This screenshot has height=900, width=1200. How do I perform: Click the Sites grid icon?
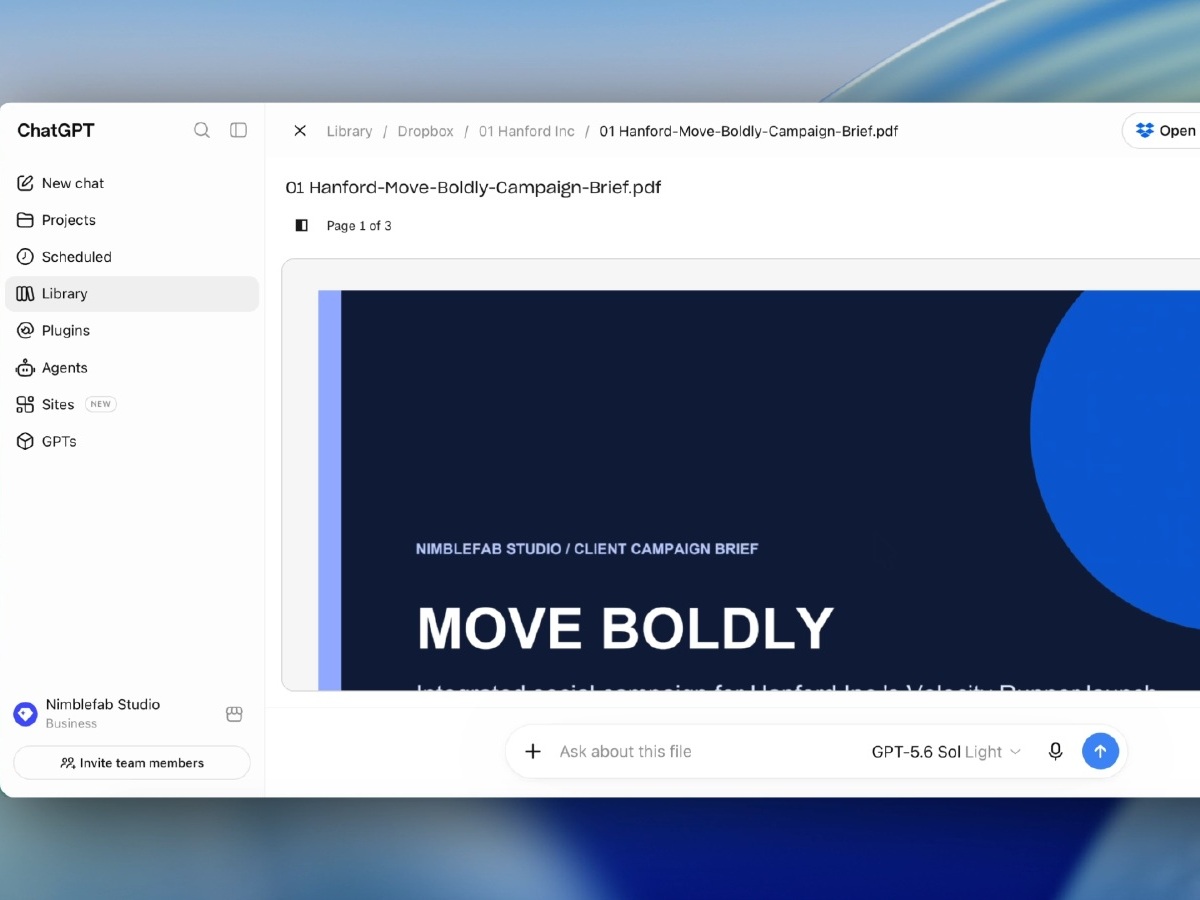(x=25, y=405)
